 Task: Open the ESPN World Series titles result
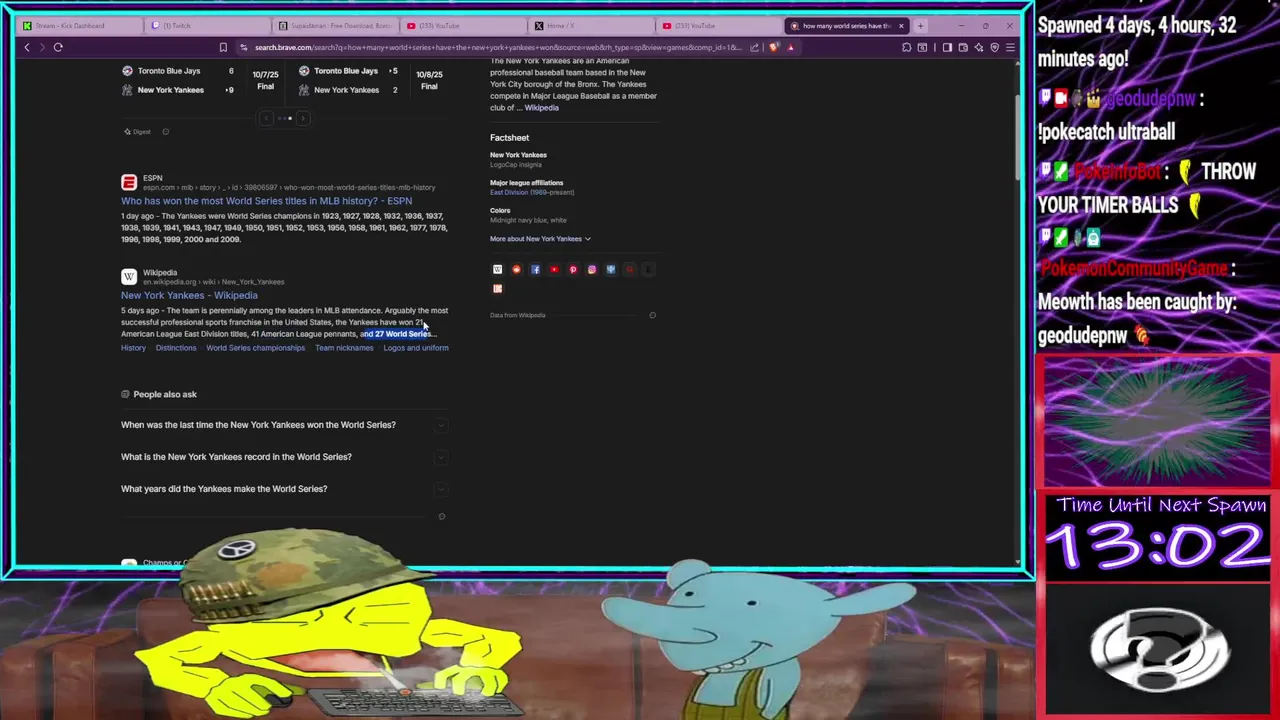click(266, 201)
